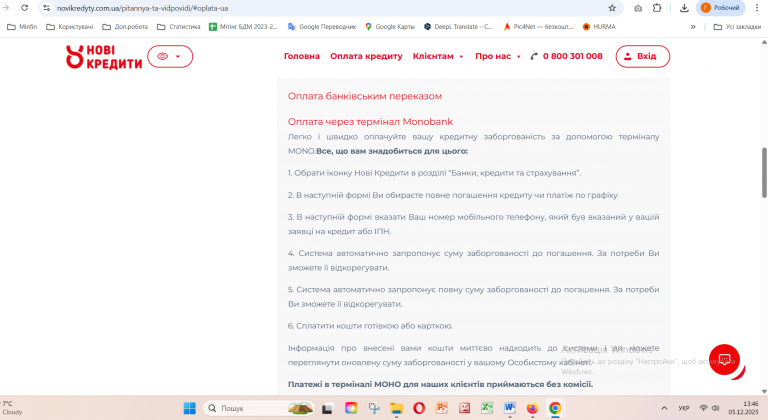Launch Opera from taskbar
768x420 pixels.
(x=419, y=408)
